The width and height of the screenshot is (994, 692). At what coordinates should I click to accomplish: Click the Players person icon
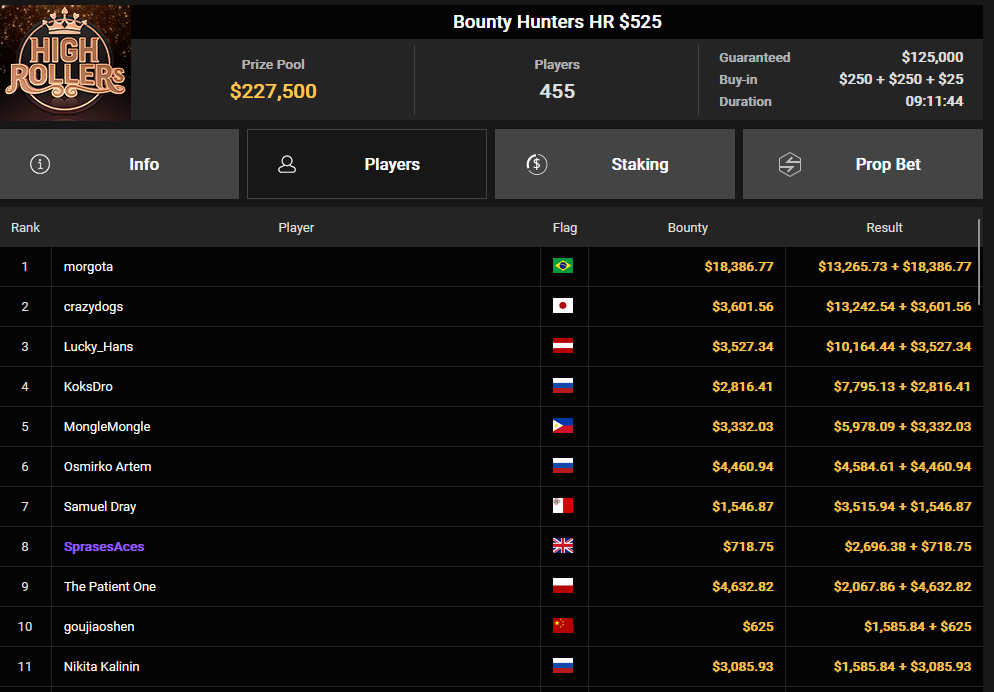tap(287, 164)
